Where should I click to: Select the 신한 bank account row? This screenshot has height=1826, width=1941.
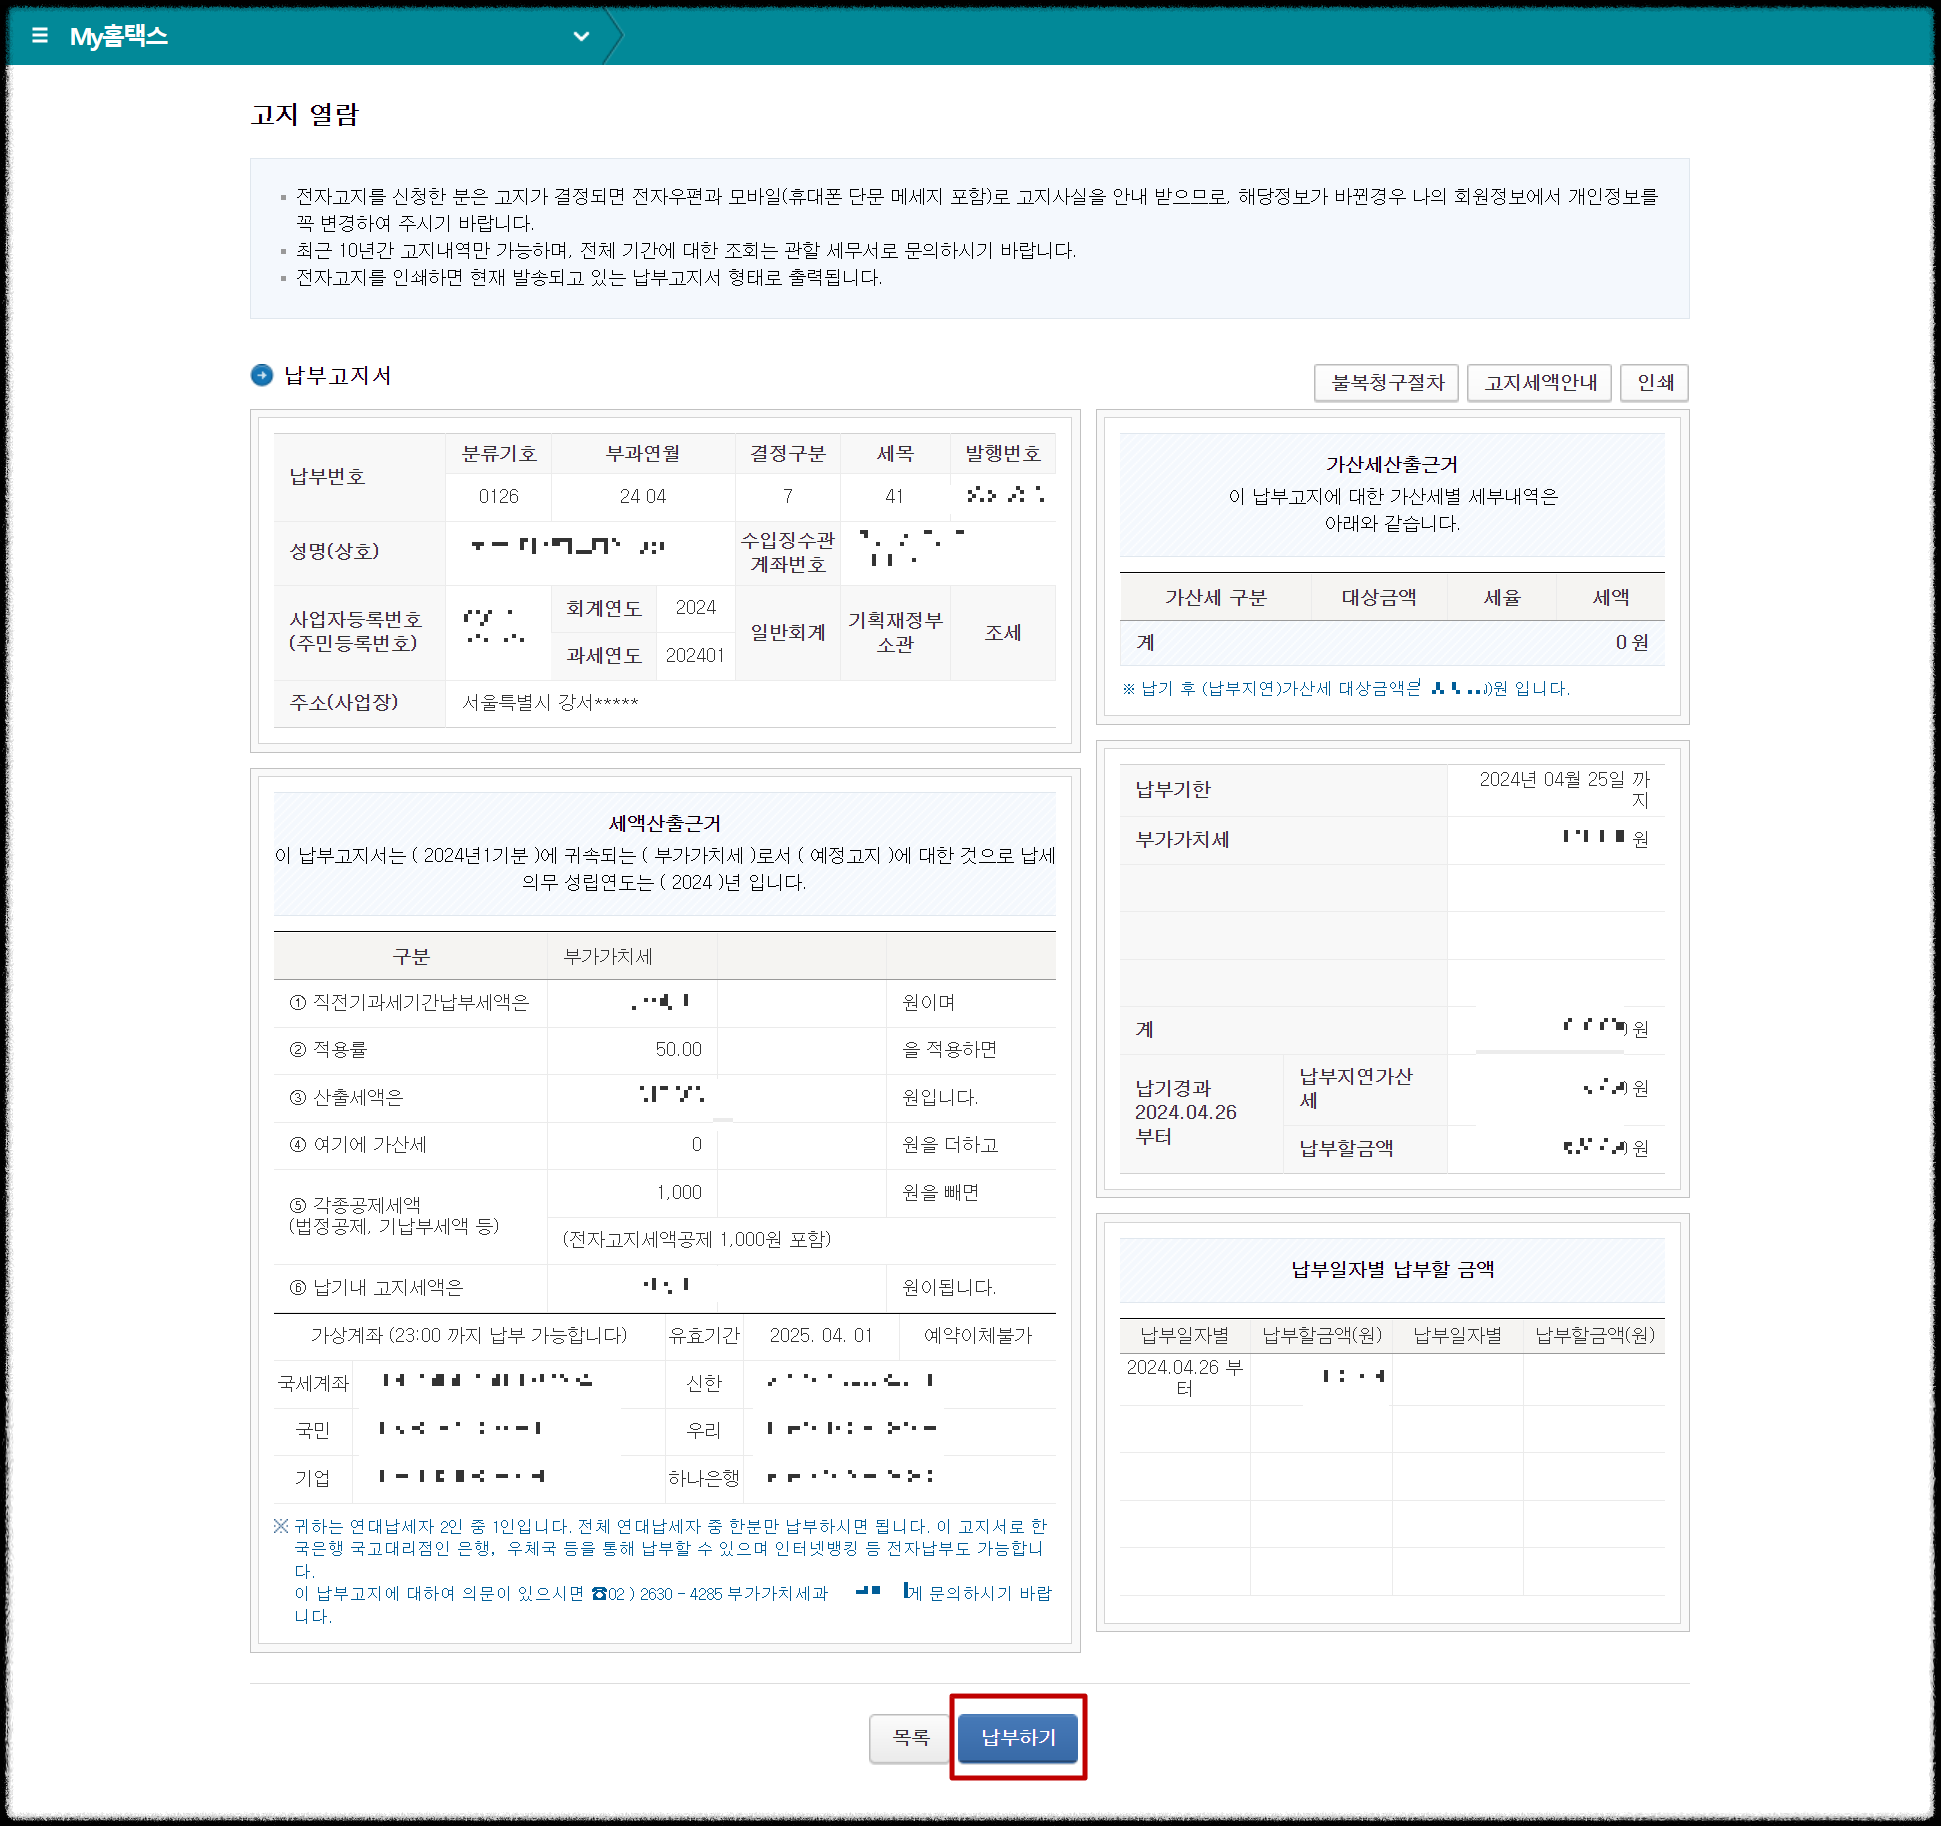click(x=704, y=1383)
